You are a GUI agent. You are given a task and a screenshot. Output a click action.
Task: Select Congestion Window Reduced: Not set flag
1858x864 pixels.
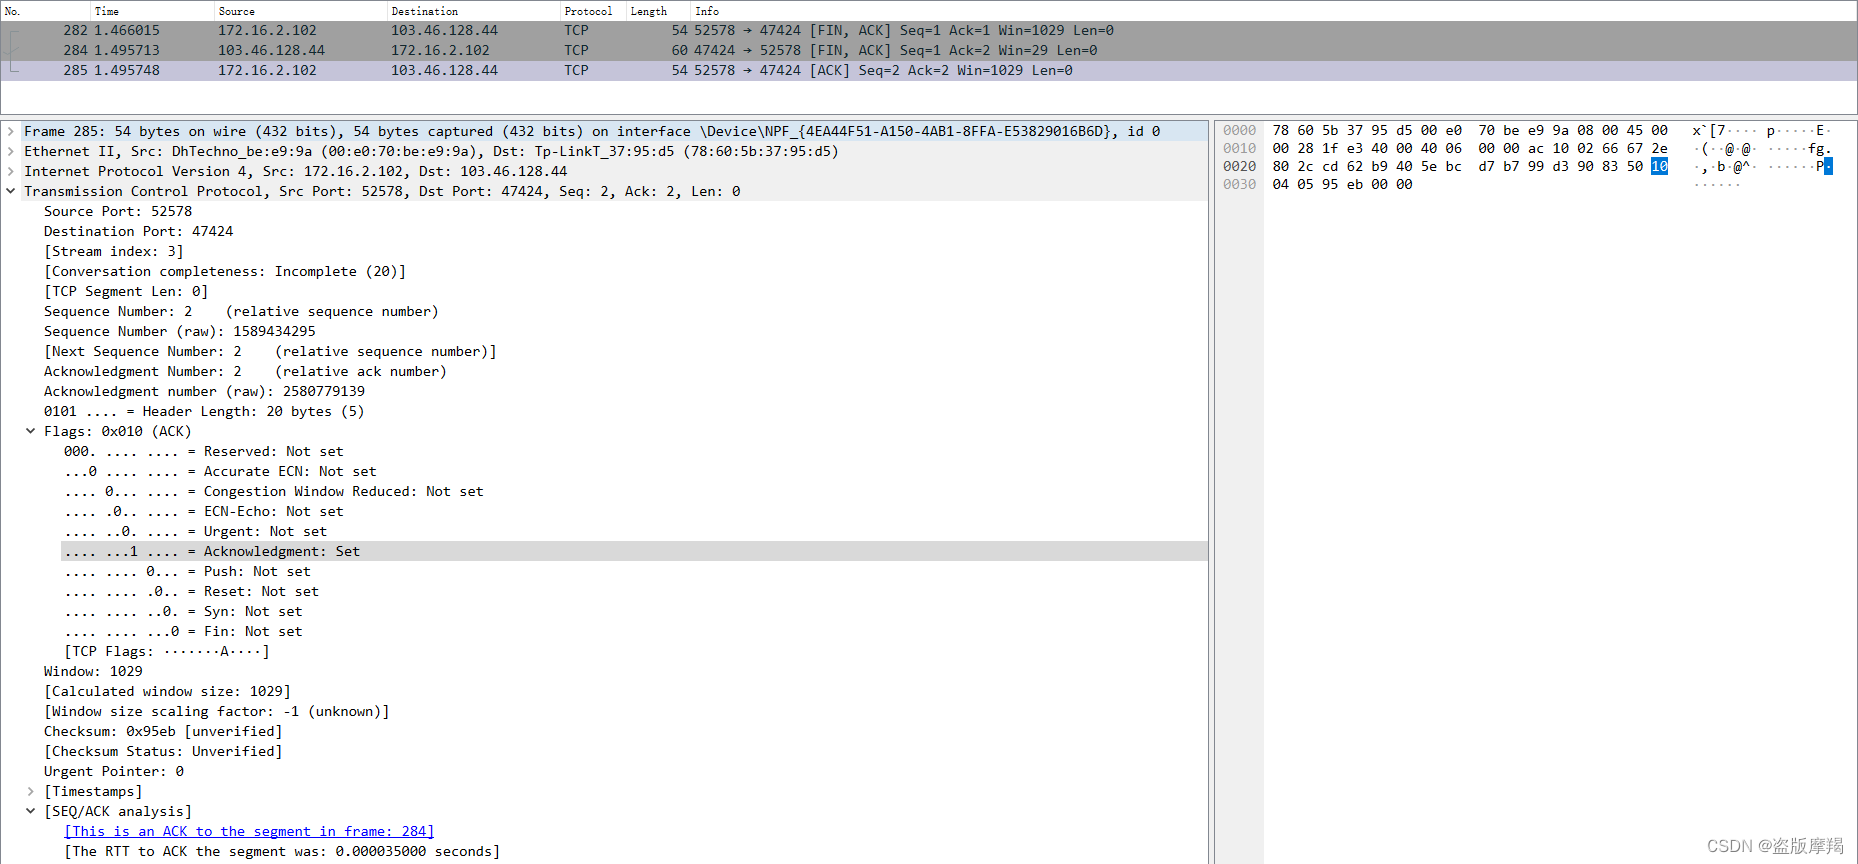click(x=274, y=491)
